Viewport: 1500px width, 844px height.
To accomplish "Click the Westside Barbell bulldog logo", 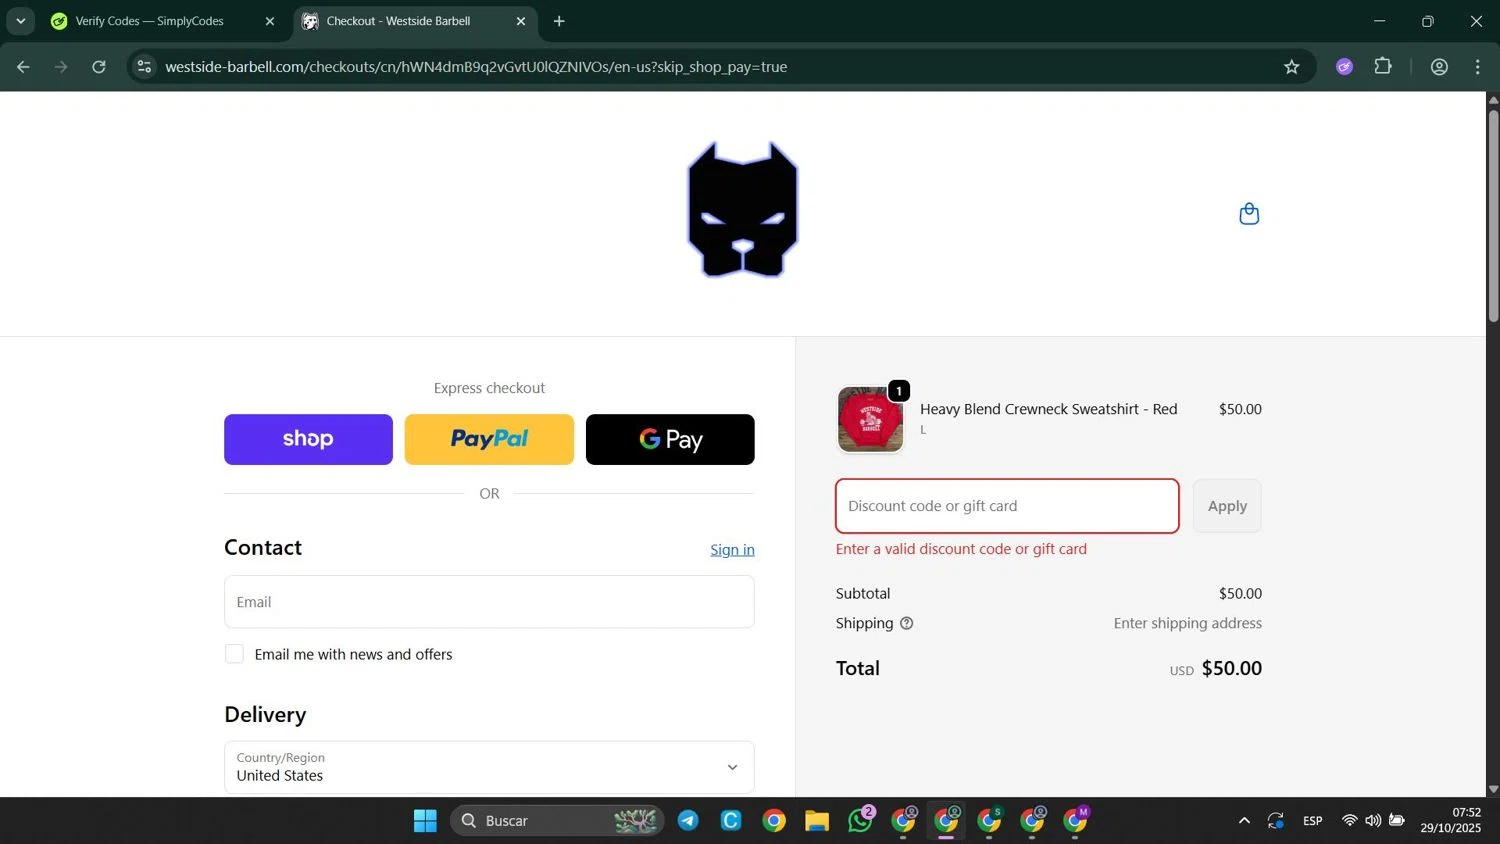I will [742, 210].
